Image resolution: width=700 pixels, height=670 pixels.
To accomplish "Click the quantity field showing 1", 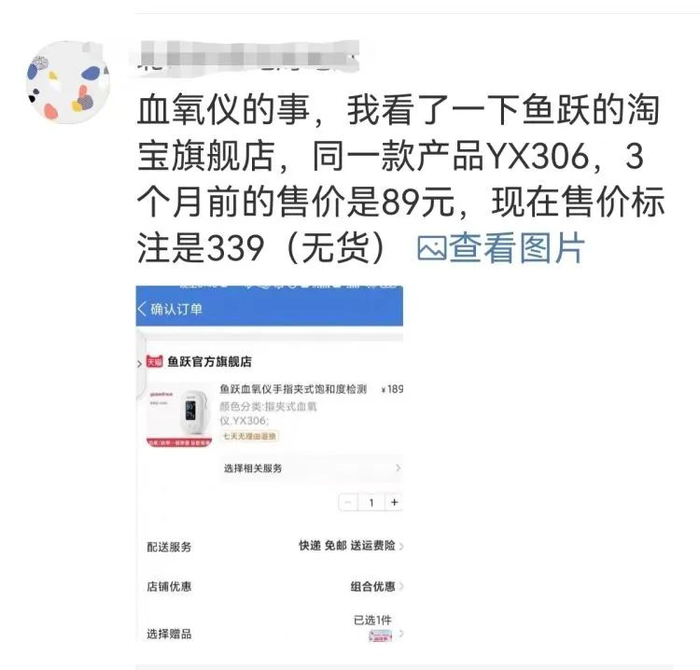I will tap(371, 503).
